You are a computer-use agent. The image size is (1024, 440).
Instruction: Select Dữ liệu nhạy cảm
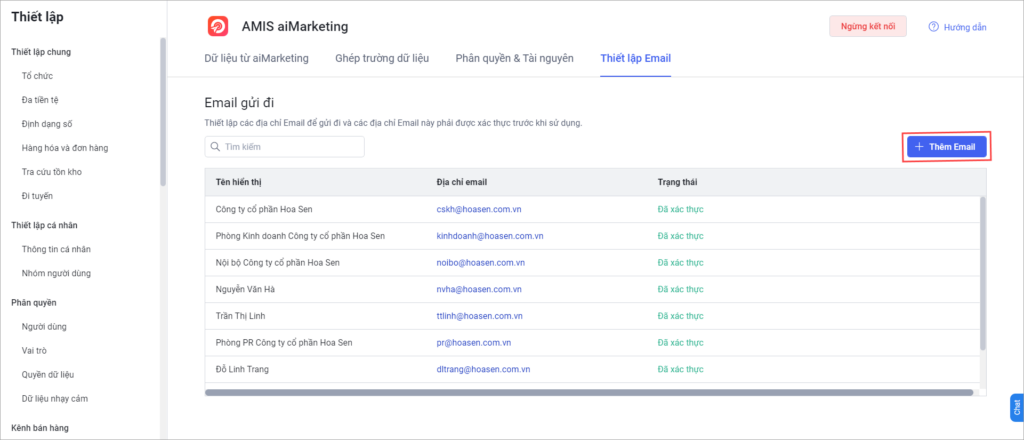[55, 398]
